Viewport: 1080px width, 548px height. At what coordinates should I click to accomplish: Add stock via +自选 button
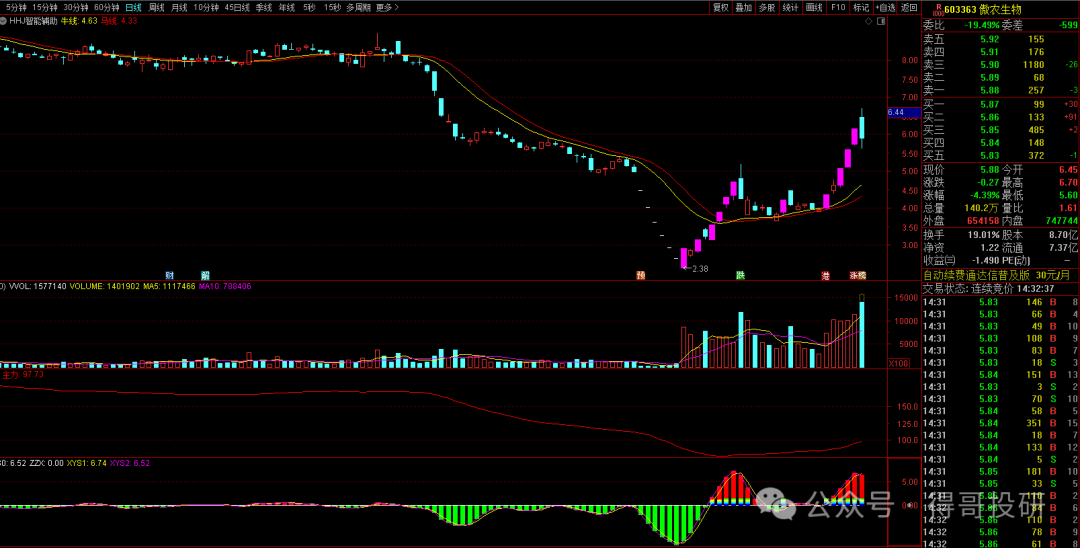coord(886,8)
